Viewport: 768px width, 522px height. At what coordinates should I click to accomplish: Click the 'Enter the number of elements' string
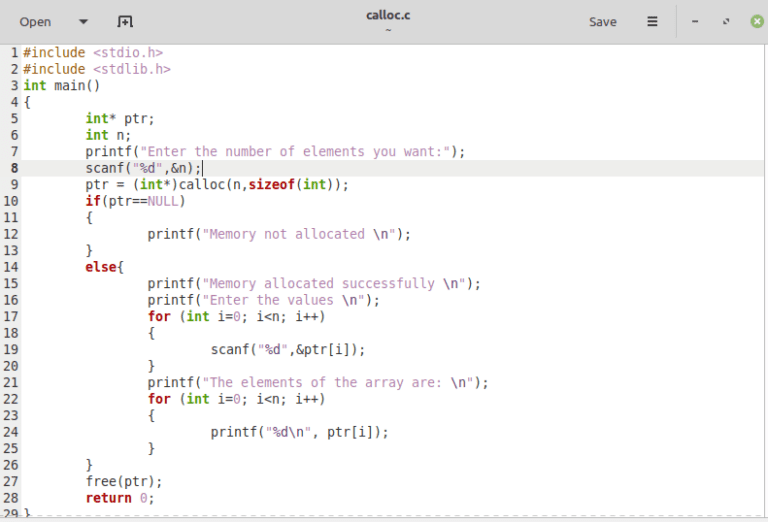pyautogui.click(x=295, y=152)
